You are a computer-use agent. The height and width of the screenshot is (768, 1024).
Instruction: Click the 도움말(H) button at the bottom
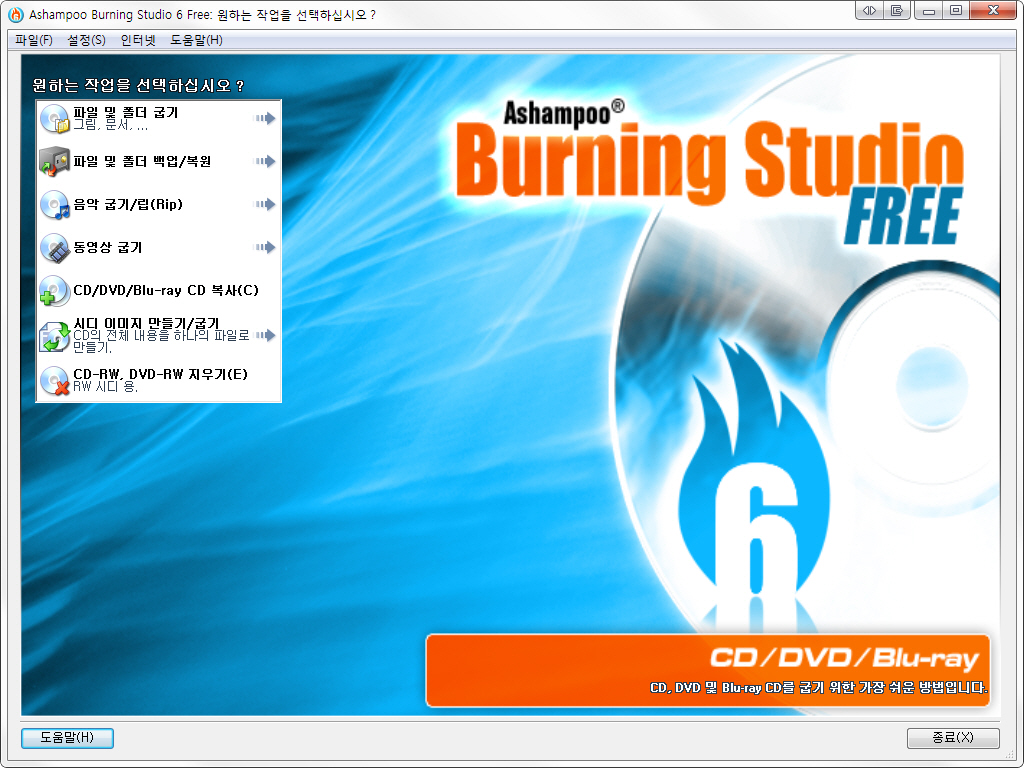coord(67,738)
